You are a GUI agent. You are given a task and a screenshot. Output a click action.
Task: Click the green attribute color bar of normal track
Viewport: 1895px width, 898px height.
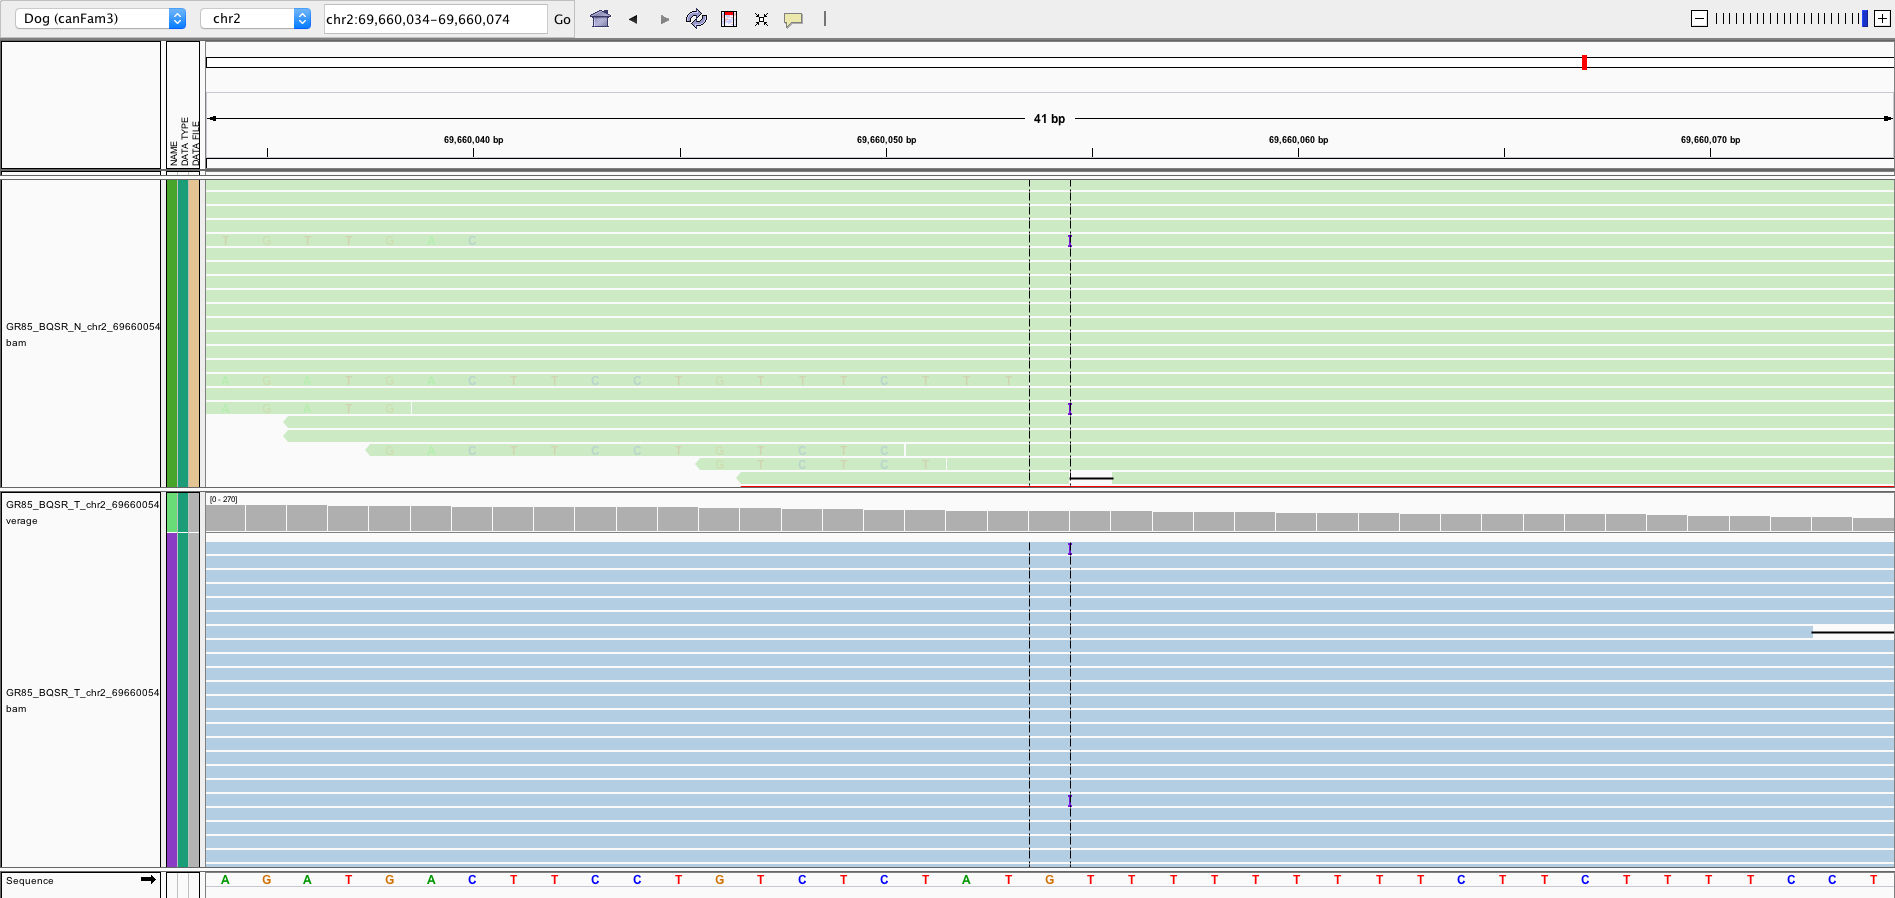pos(172,333)
